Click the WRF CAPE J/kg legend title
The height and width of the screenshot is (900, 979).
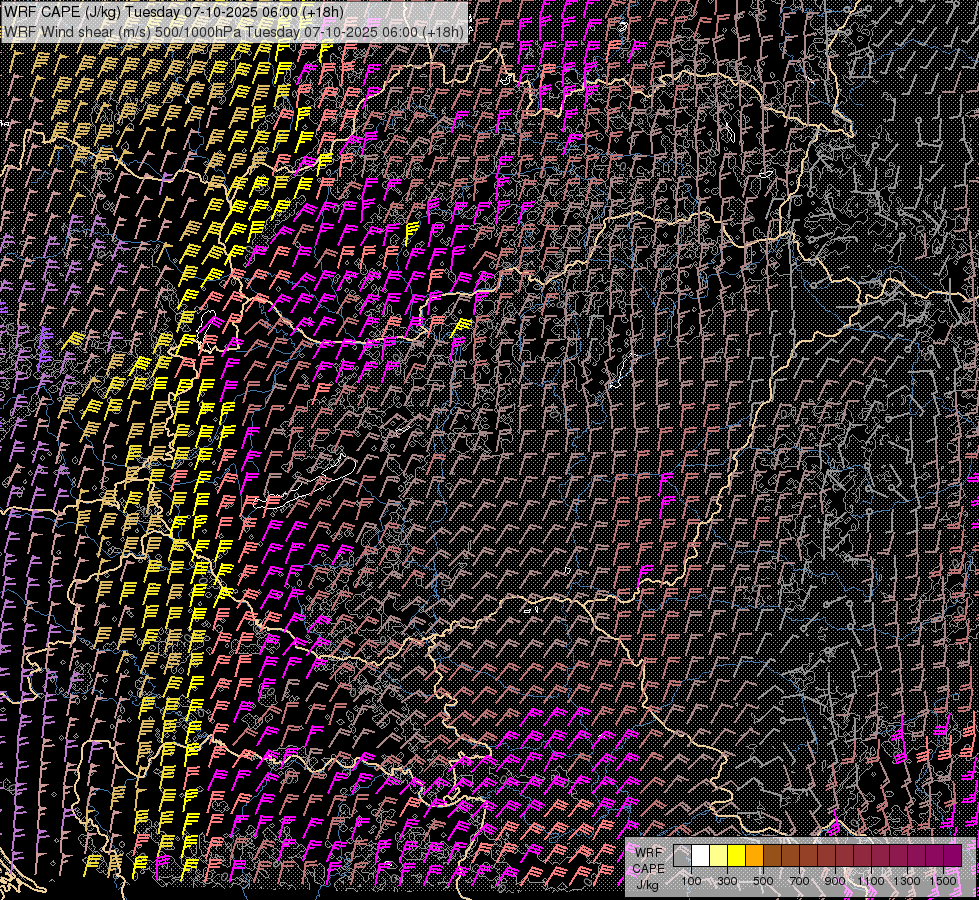click(x=648, y=868)
